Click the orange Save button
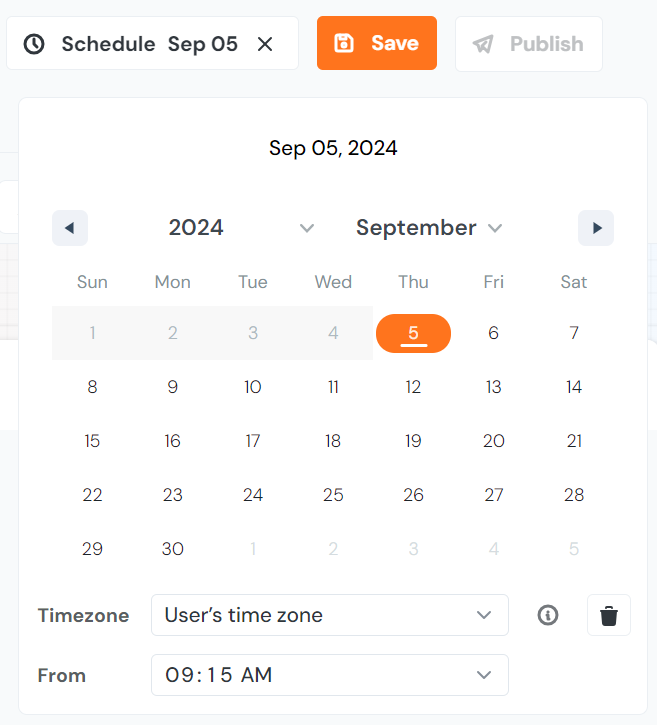The height and width of the screenshot is (725, 657). point(377,43)
